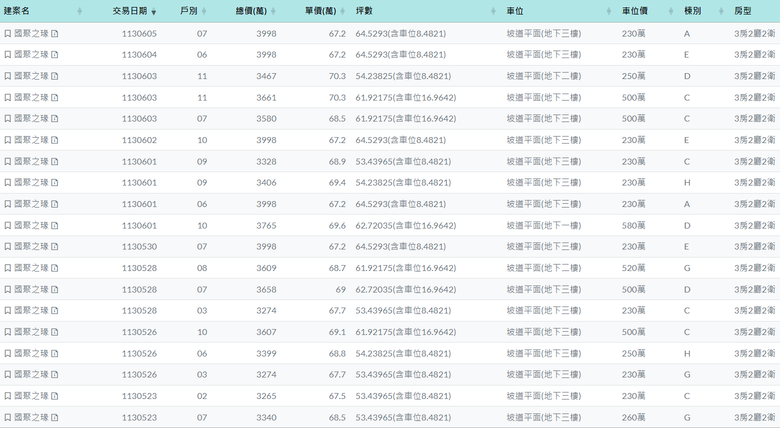Image resolution: width=780 pixels, height=428 pixels.
Task: Bookmark the 1130601 row with unit 06
Action: 7,204
